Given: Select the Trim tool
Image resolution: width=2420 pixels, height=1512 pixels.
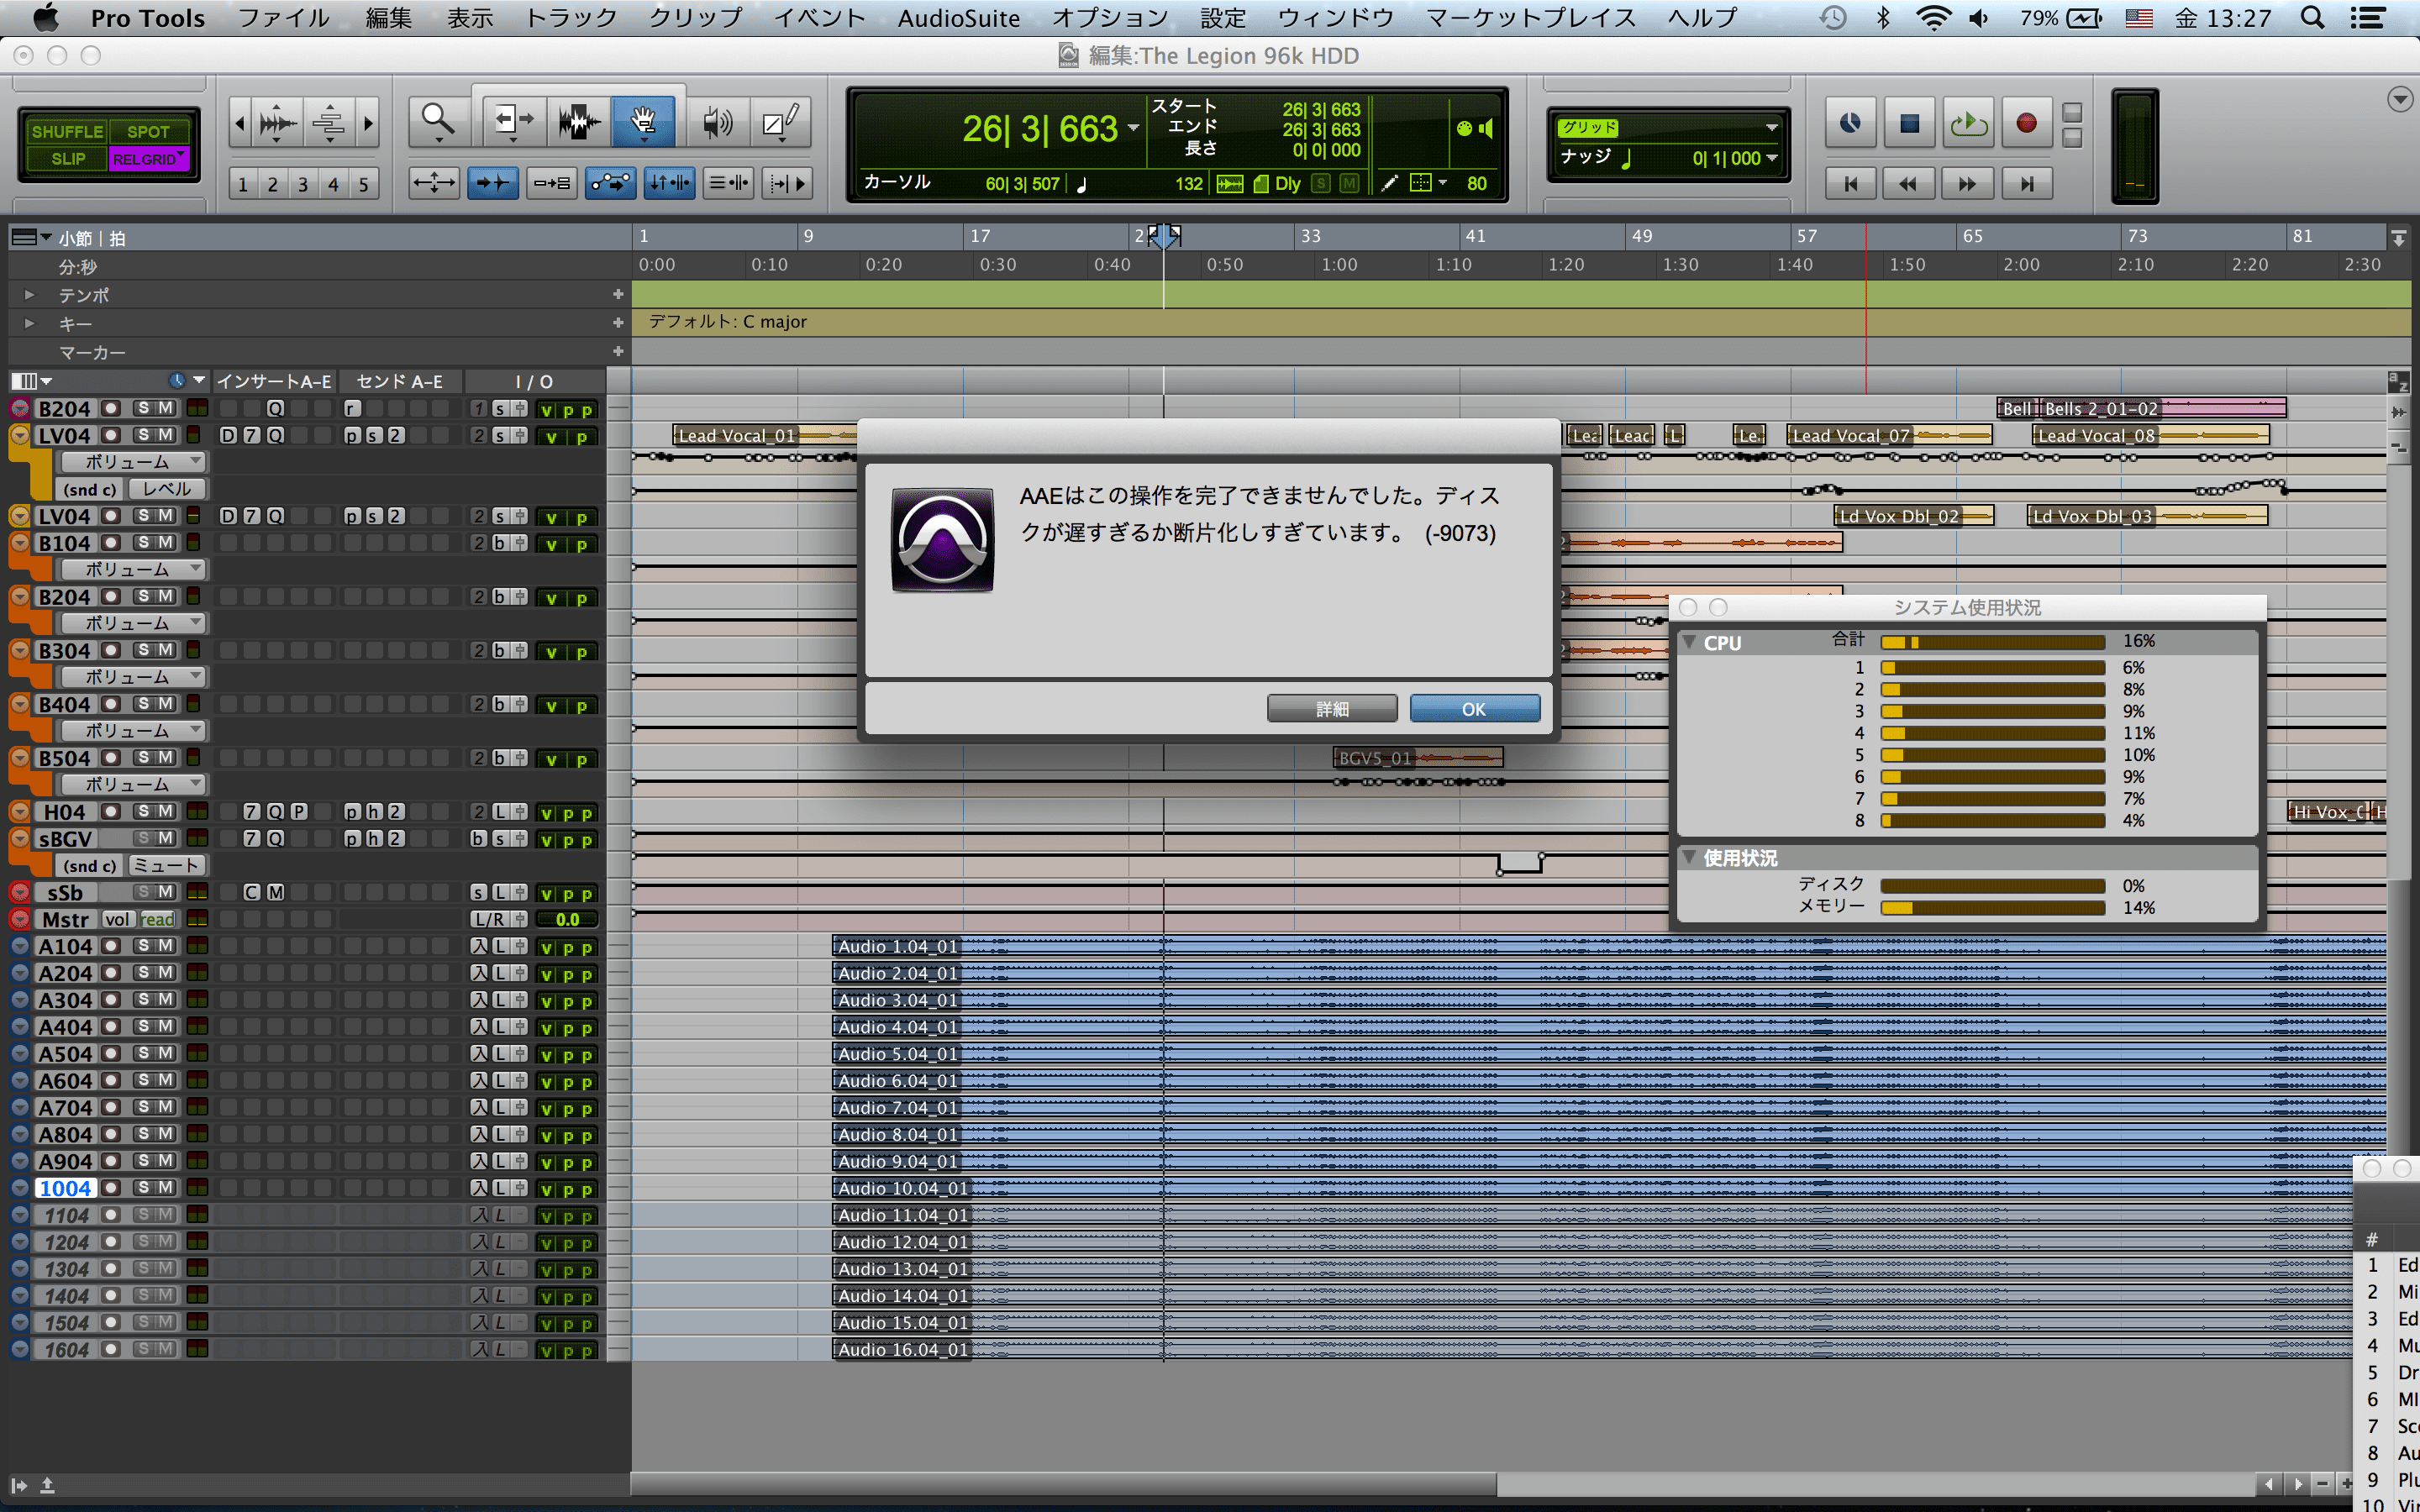Looking at the screenshot, I should 514,122.
